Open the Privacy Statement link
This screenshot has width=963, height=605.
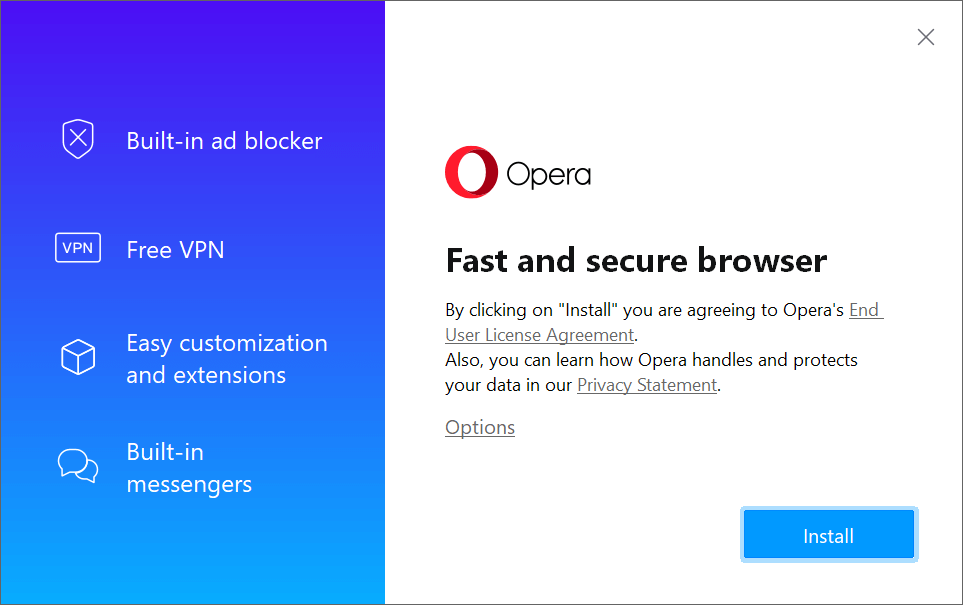click(646, 384)
